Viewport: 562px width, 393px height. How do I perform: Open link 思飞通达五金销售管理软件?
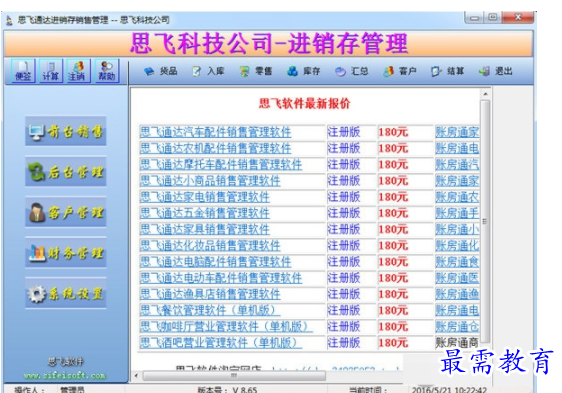pos(204,213)
